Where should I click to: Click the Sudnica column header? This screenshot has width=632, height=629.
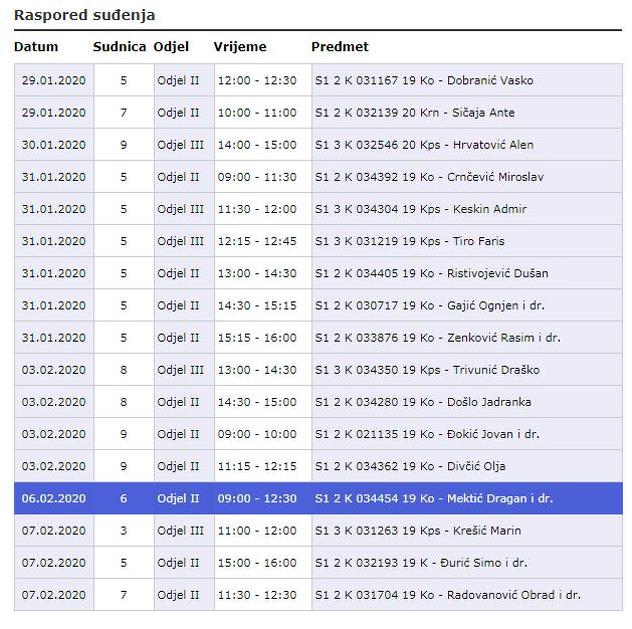coord(119,47)
